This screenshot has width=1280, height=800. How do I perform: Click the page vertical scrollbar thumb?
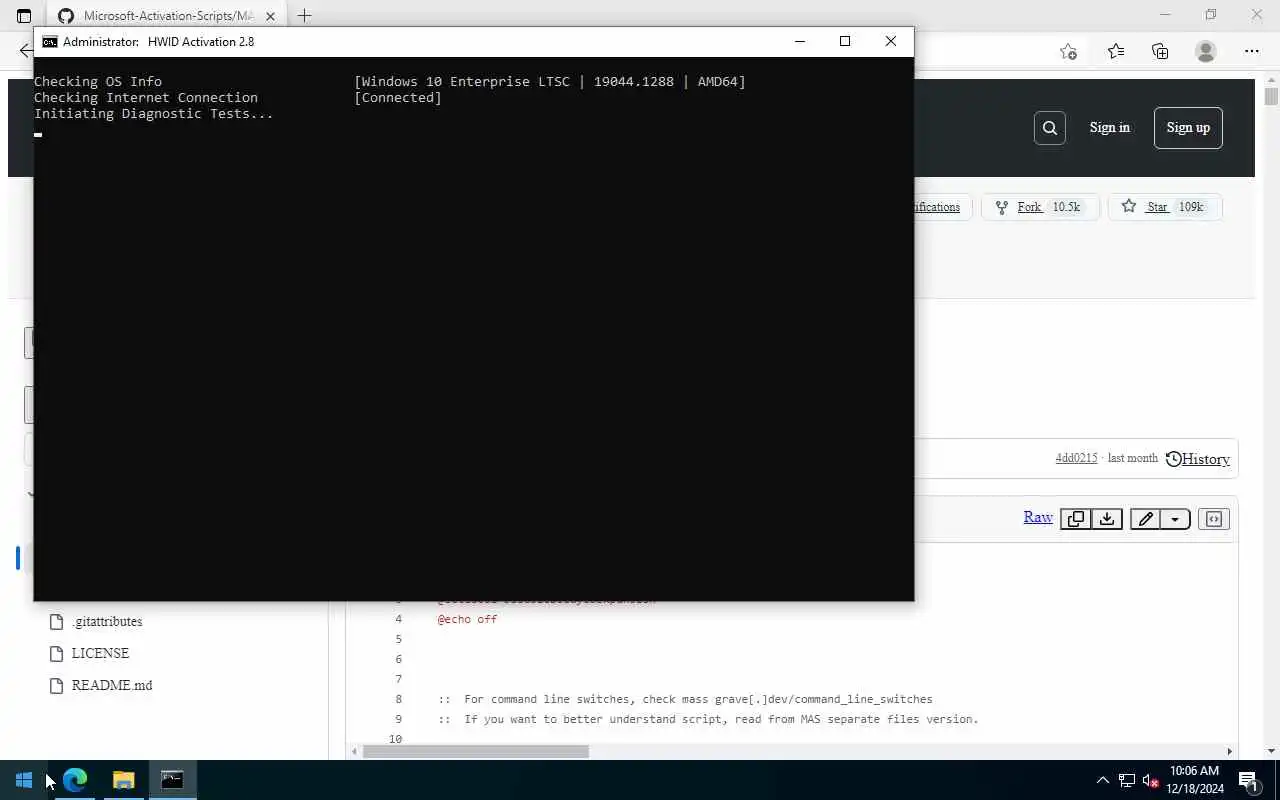coord(1271,96)
